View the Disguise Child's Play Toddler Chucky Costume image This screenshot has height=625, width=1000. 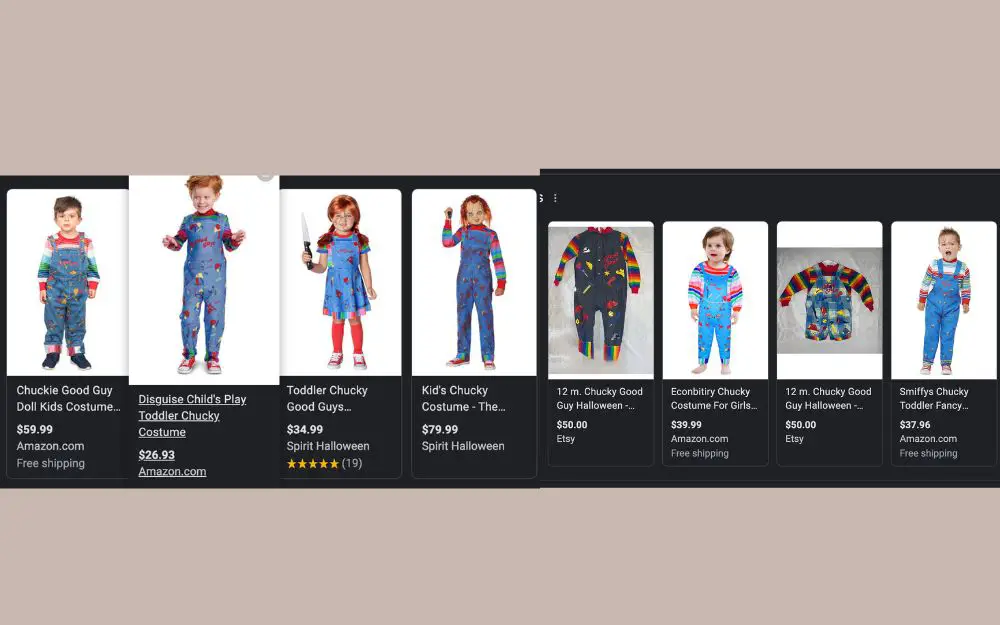click(x=204, y=280)
